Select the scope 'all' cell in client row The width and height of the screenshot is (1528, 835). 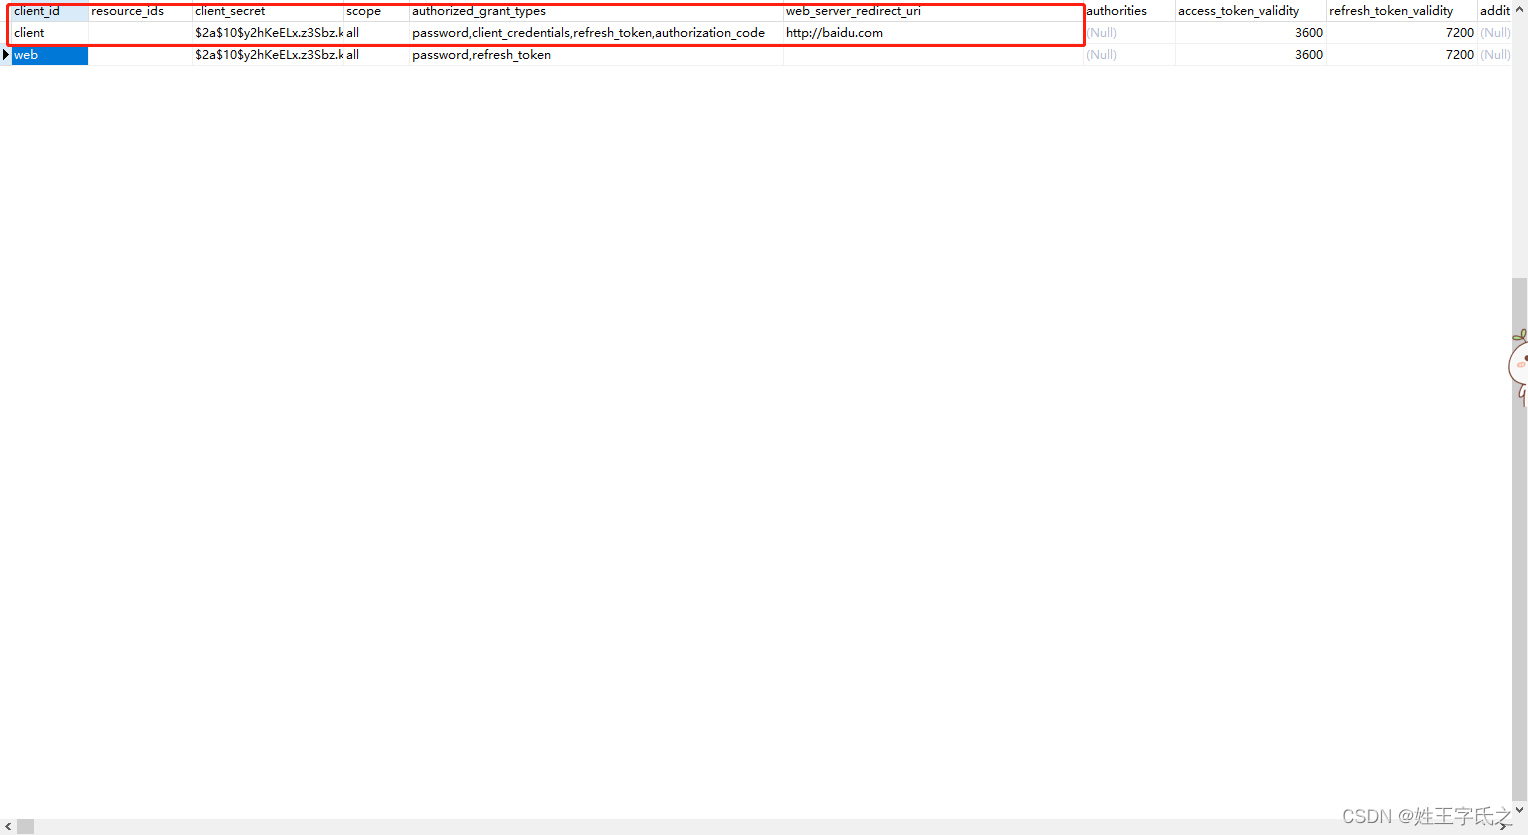click(x=376, y=33)
